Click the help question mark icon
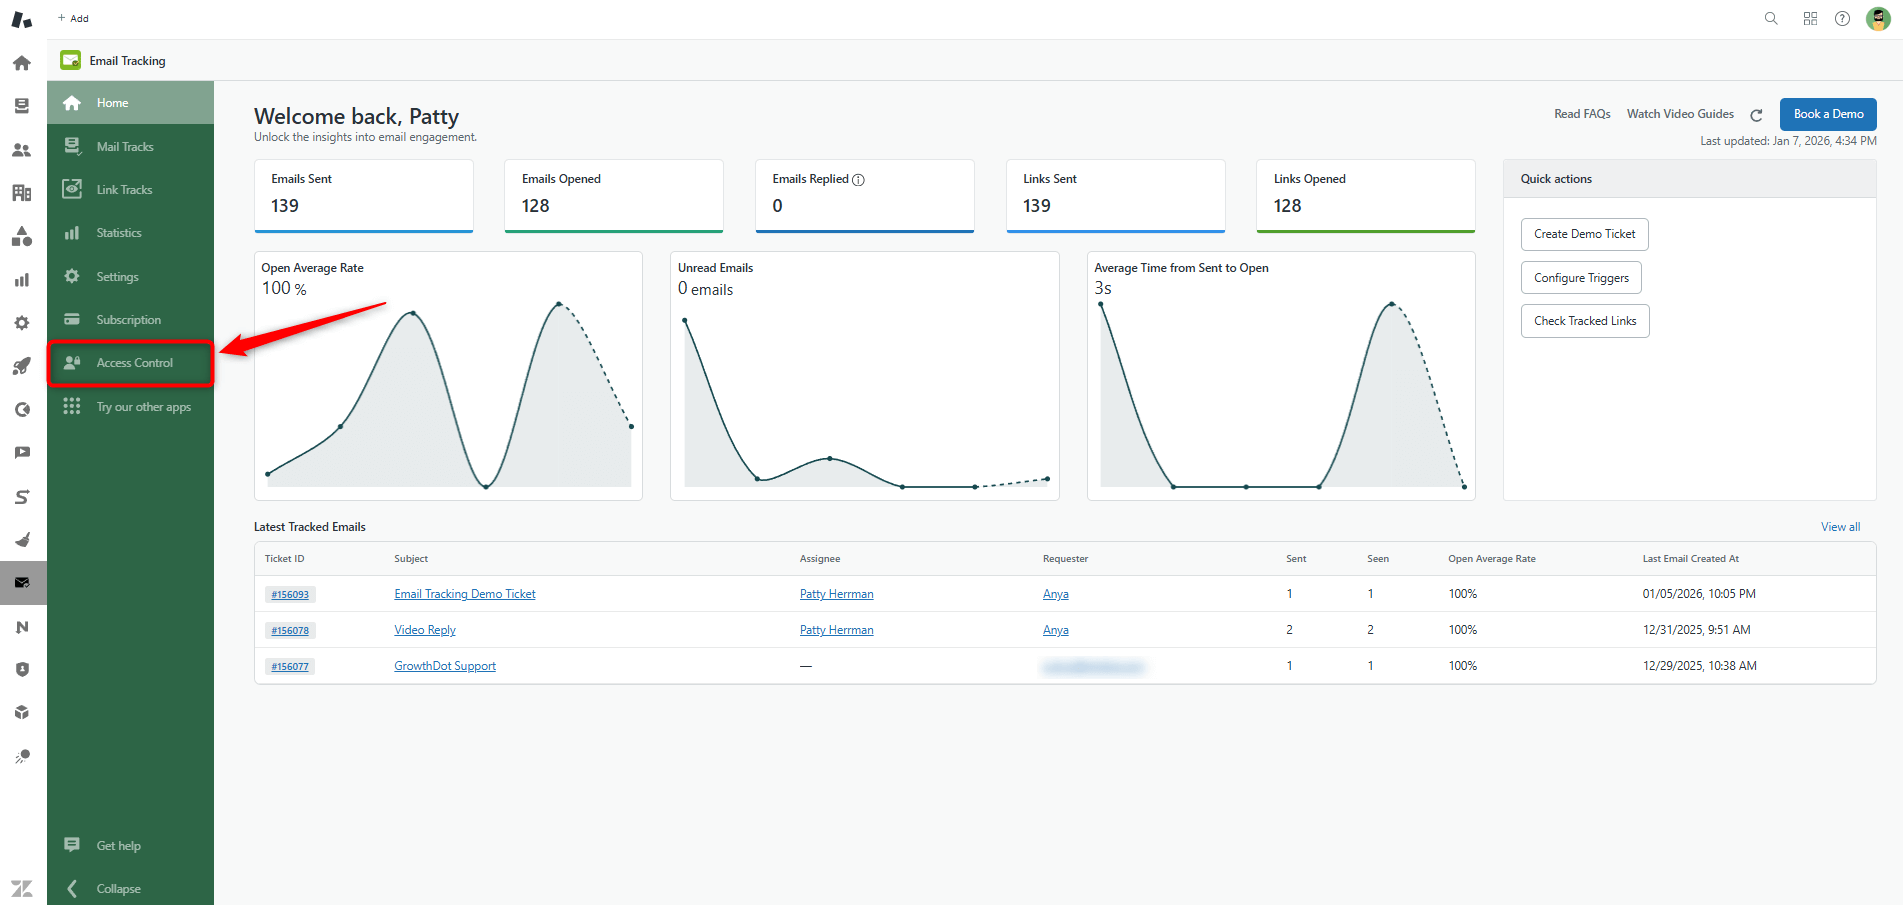 [1842, 19]
